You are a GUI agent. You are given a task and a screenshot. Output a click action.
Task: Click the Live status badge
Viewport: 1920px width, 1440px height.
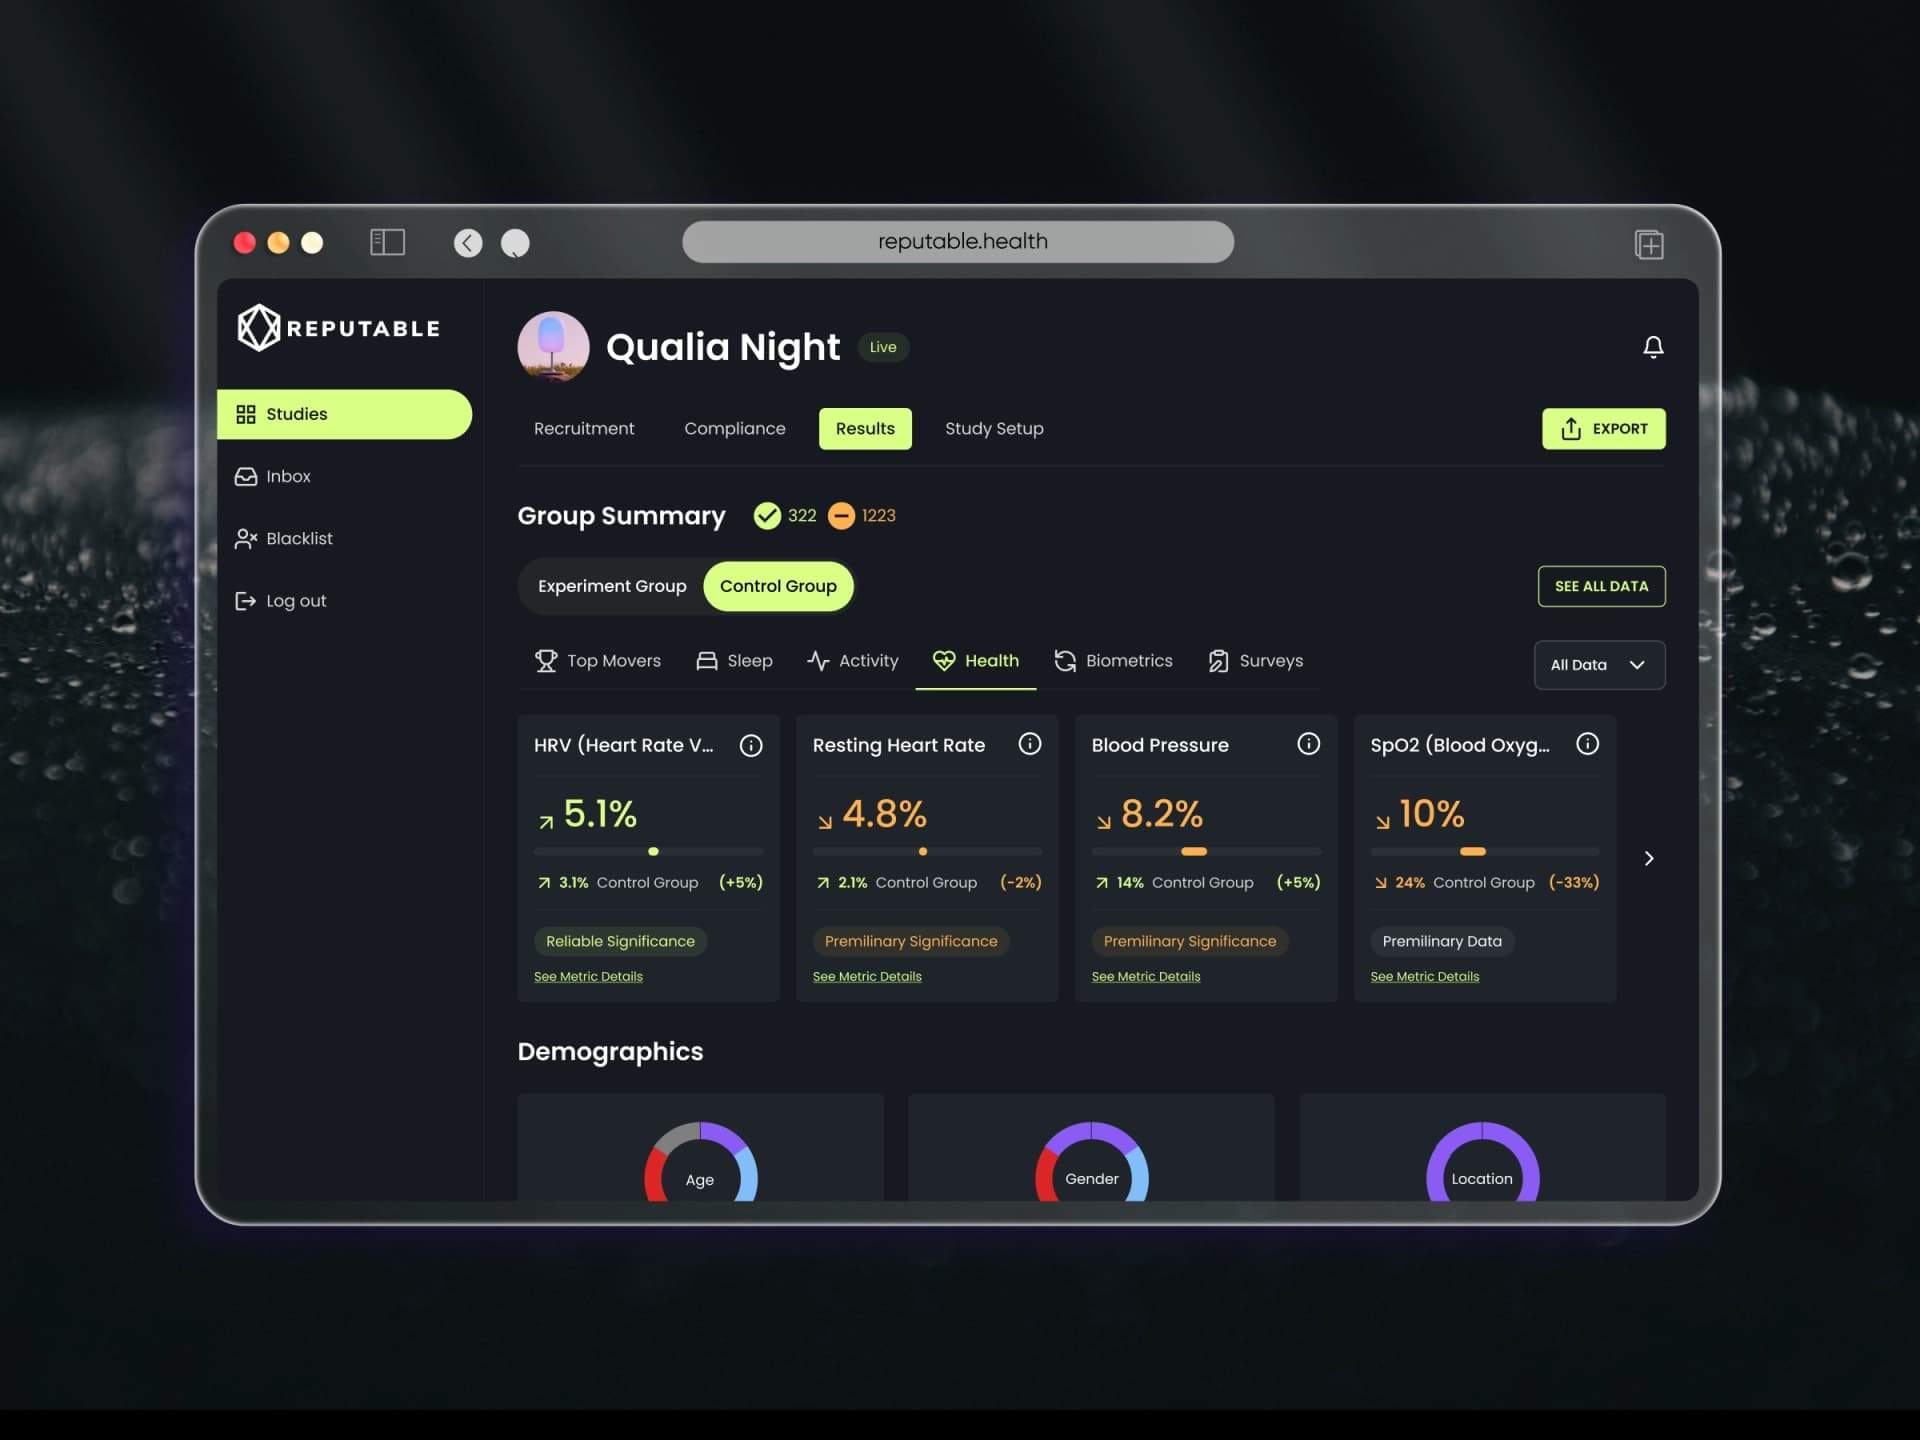click(x=883, y=347)
